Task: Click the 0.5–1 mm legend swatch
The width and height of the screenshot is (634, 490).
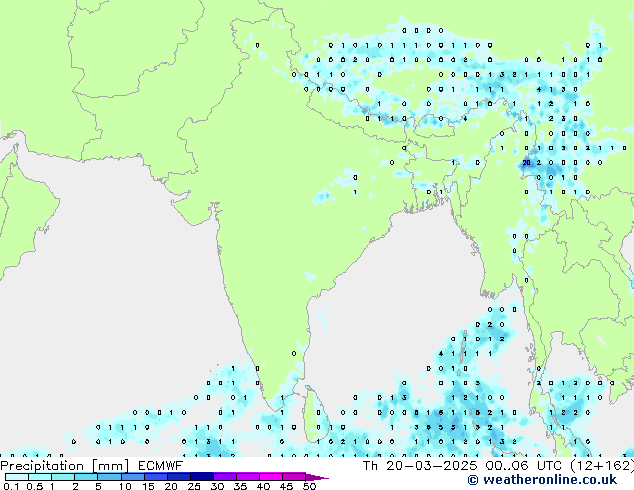Action: click(40, 477)
